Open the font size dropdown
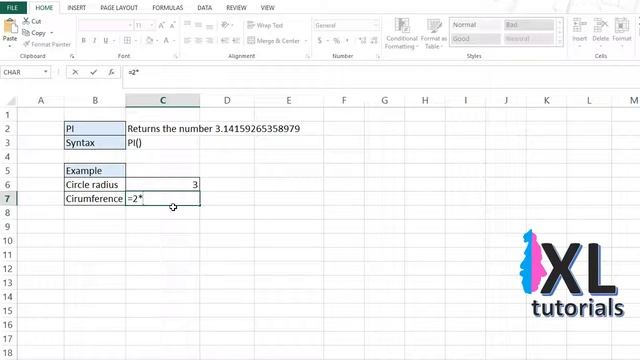The width and height of the screenshot is (640, 360). click(151, 25)
